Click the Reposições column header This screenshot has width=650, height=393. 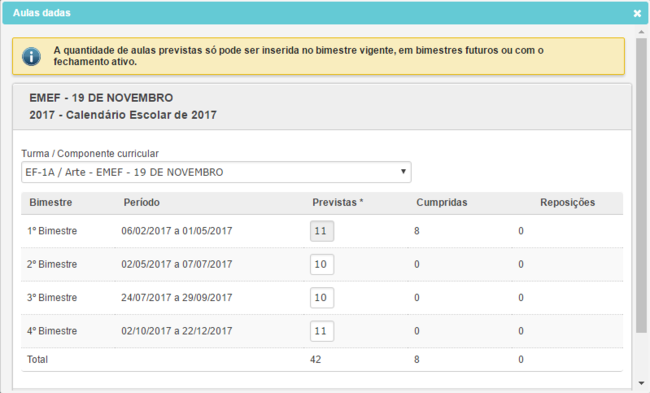(568, 202)
